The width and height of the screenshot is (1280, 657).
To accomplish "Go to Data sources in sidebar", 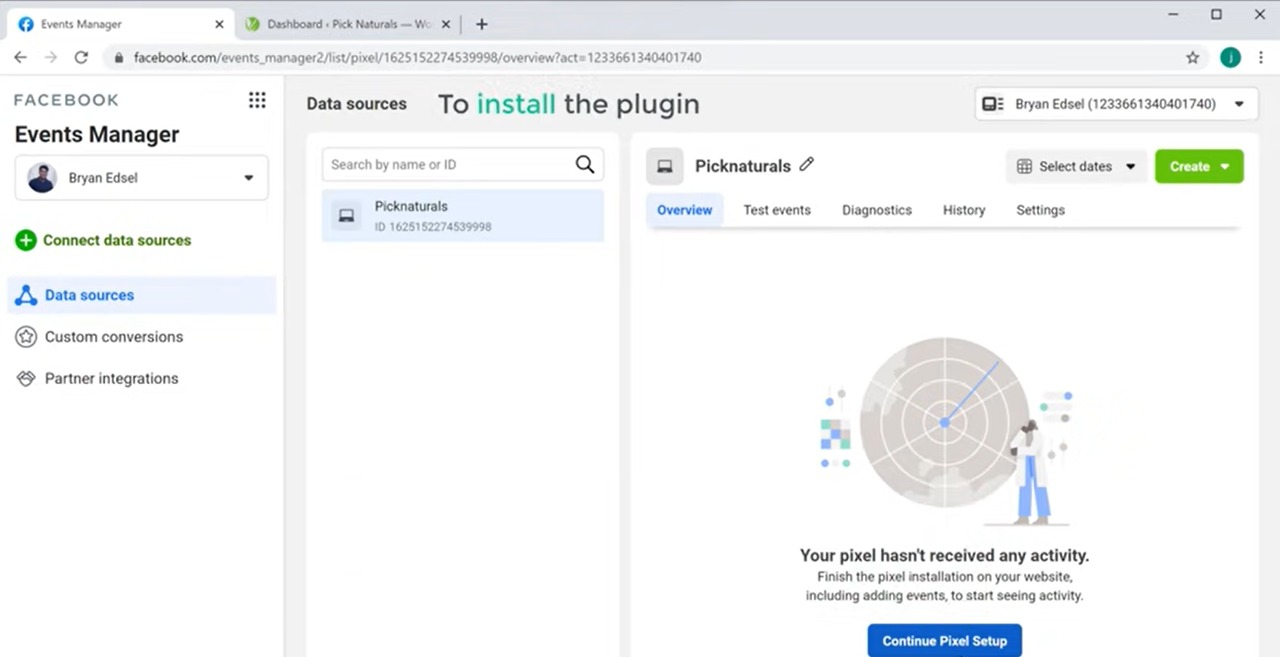I will (x=142, y=295).
